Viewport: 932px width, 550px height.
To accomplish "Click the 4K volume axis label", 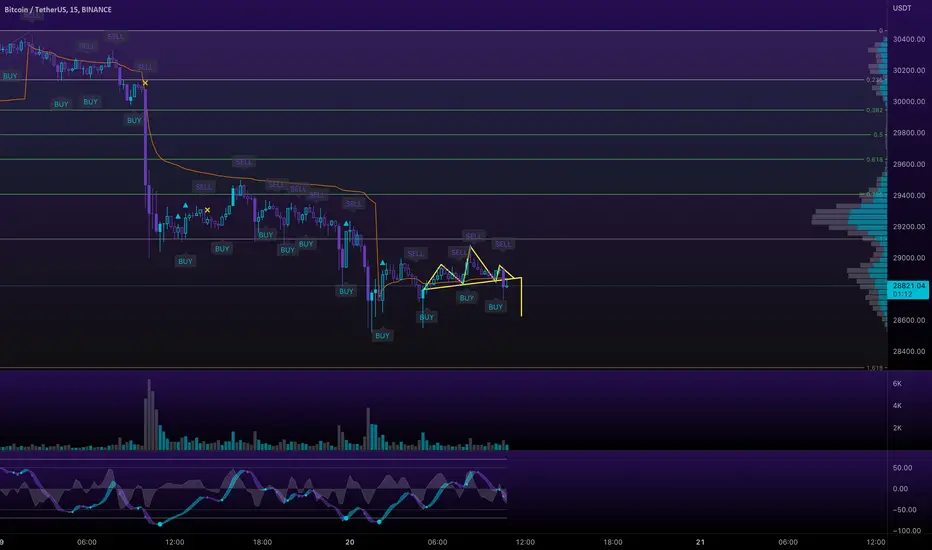I will [897, 406].
